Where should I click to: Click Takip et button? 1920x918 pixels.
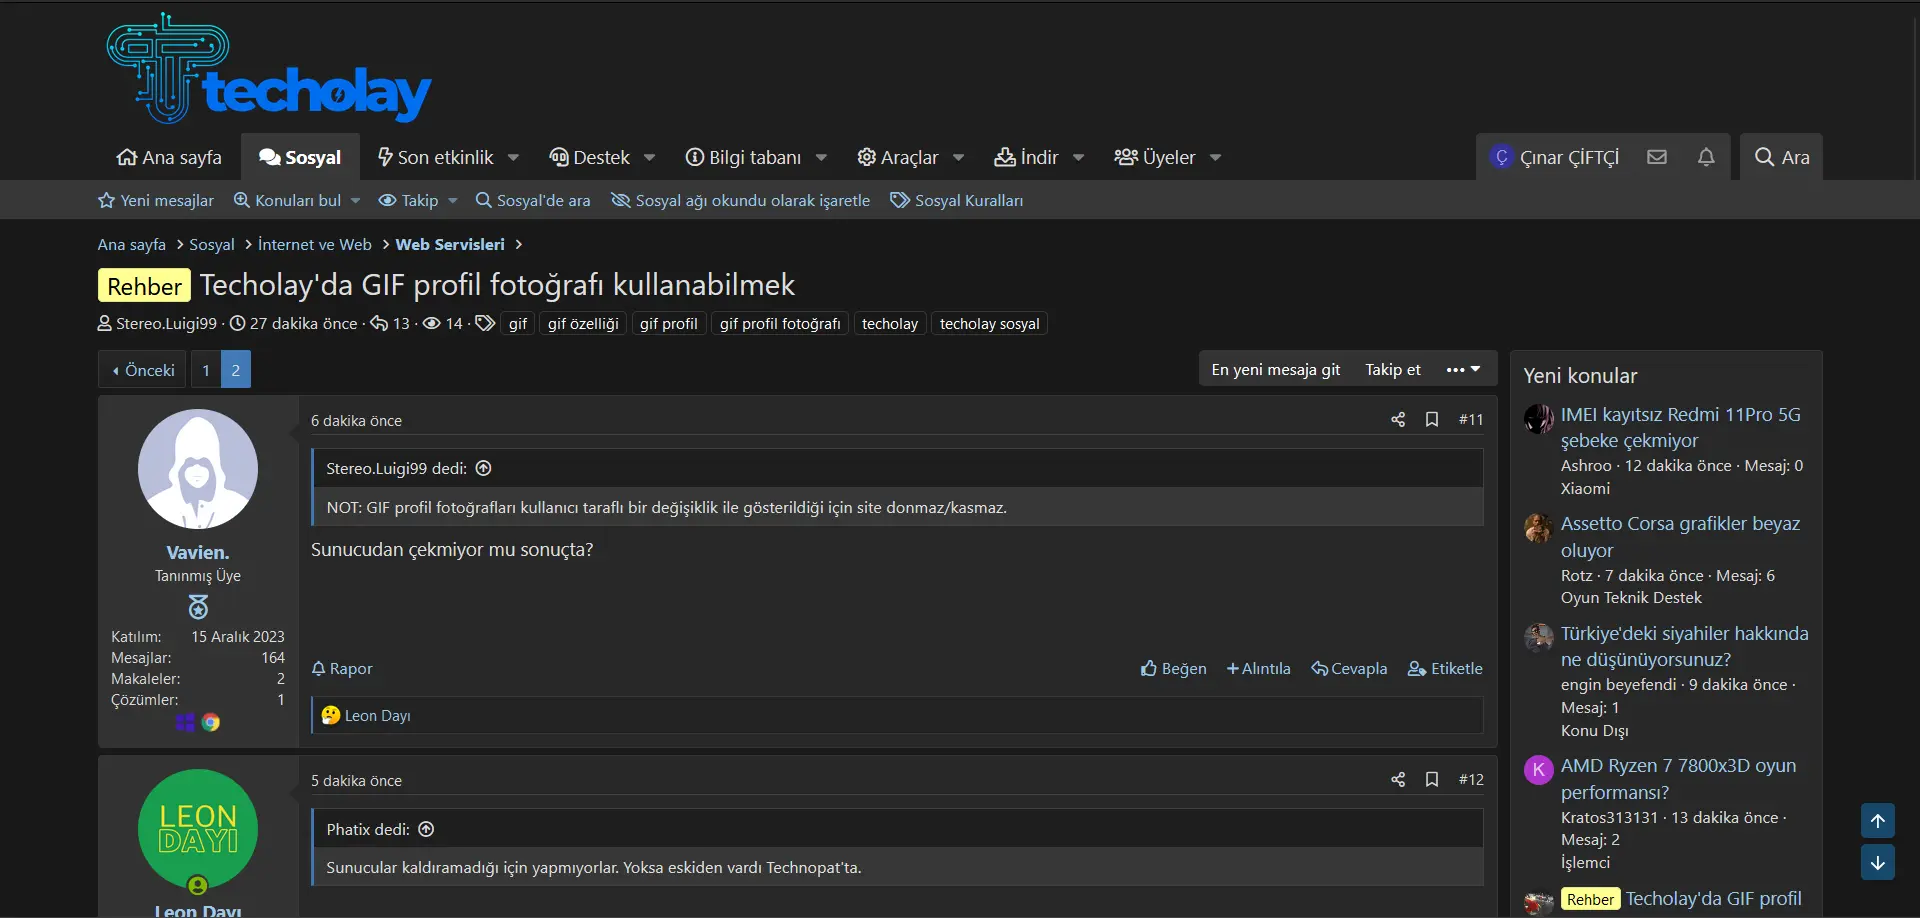(x=1393, y=369)
